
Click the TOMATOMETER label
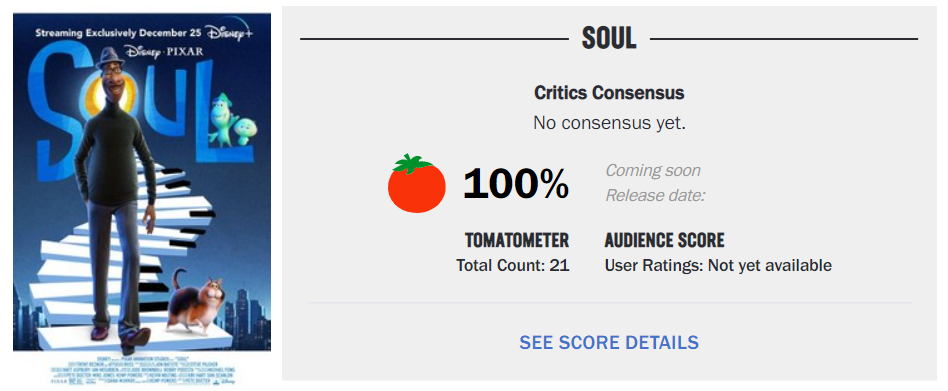[x=517, y=241]
